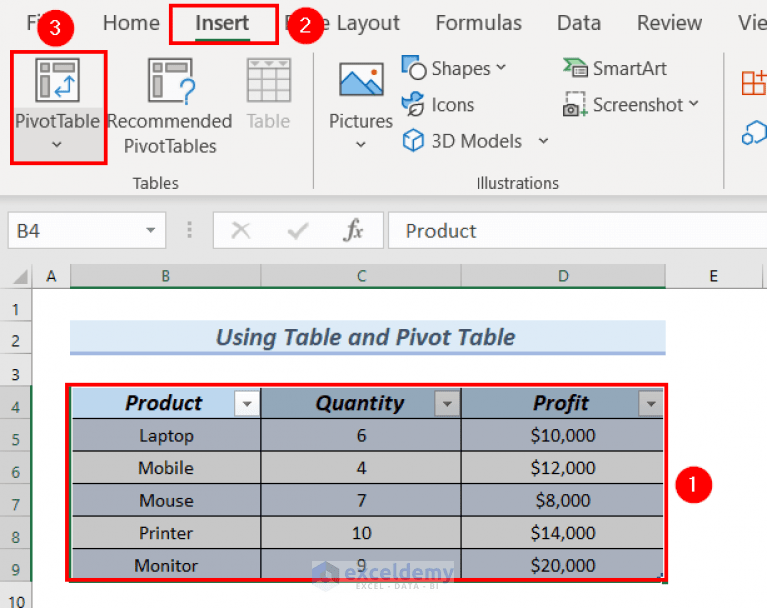Click the Mobile cell
The width and height of the screenshot is (767, 608).
(x=166, y=468)
